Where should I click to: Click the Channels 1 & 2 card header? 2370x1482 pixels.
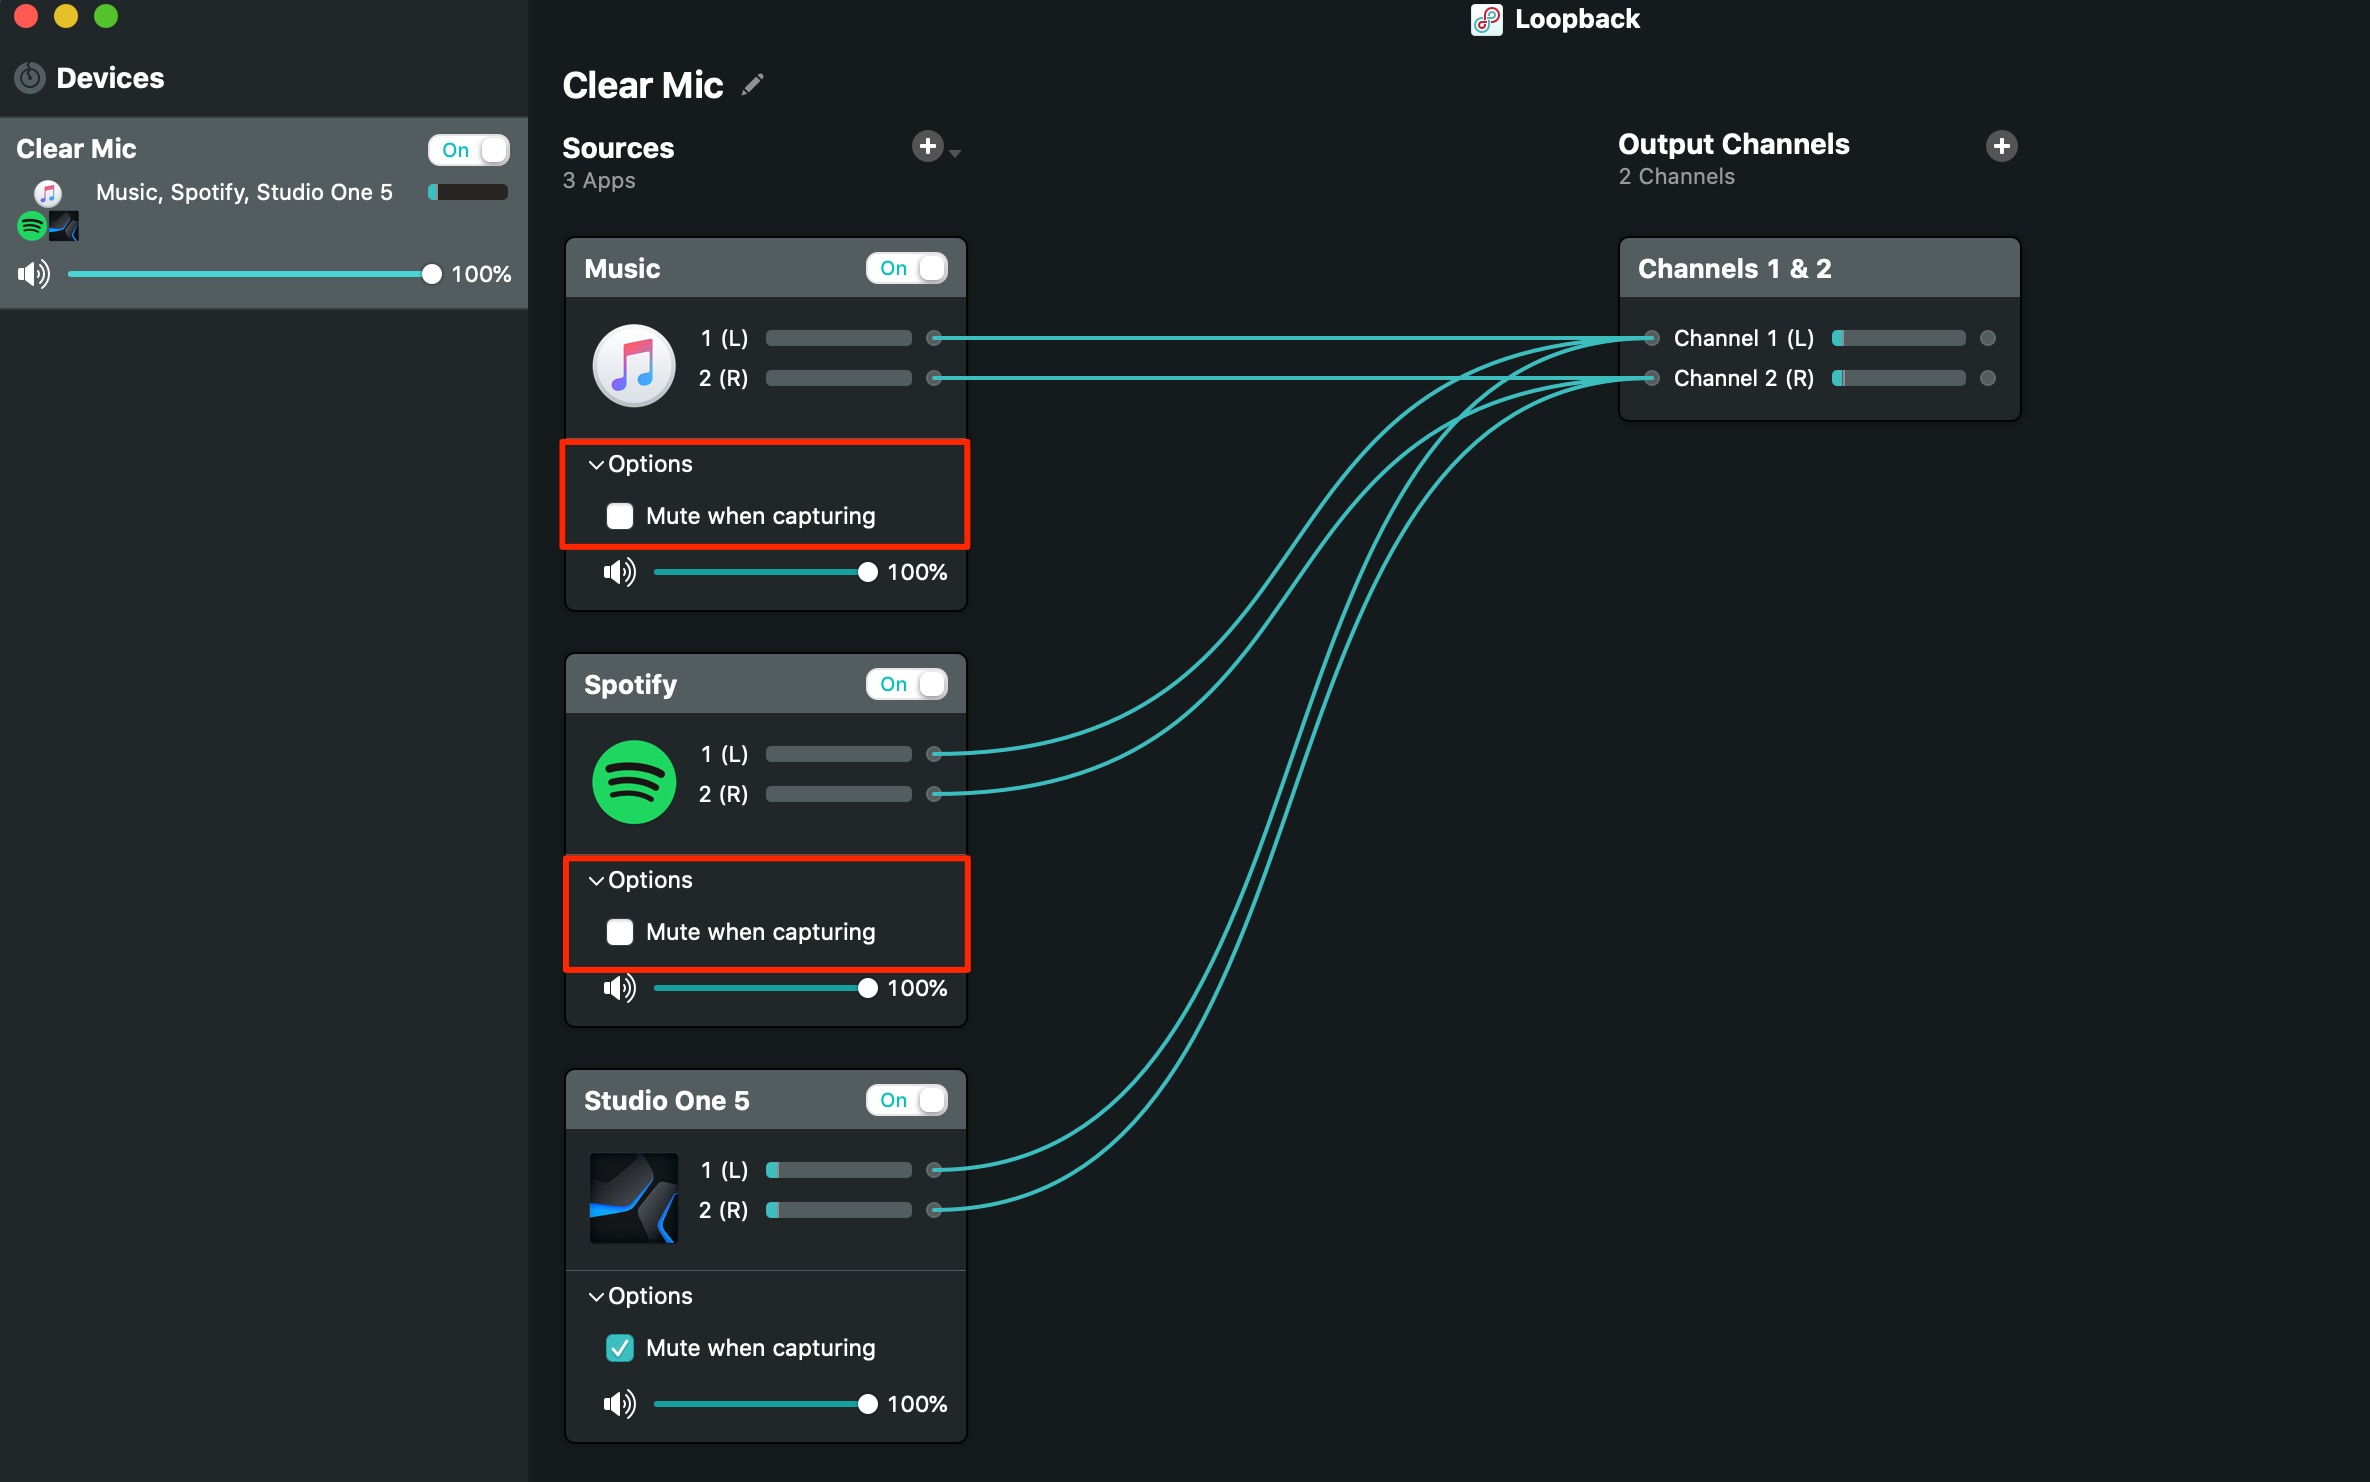point(1819,268)
